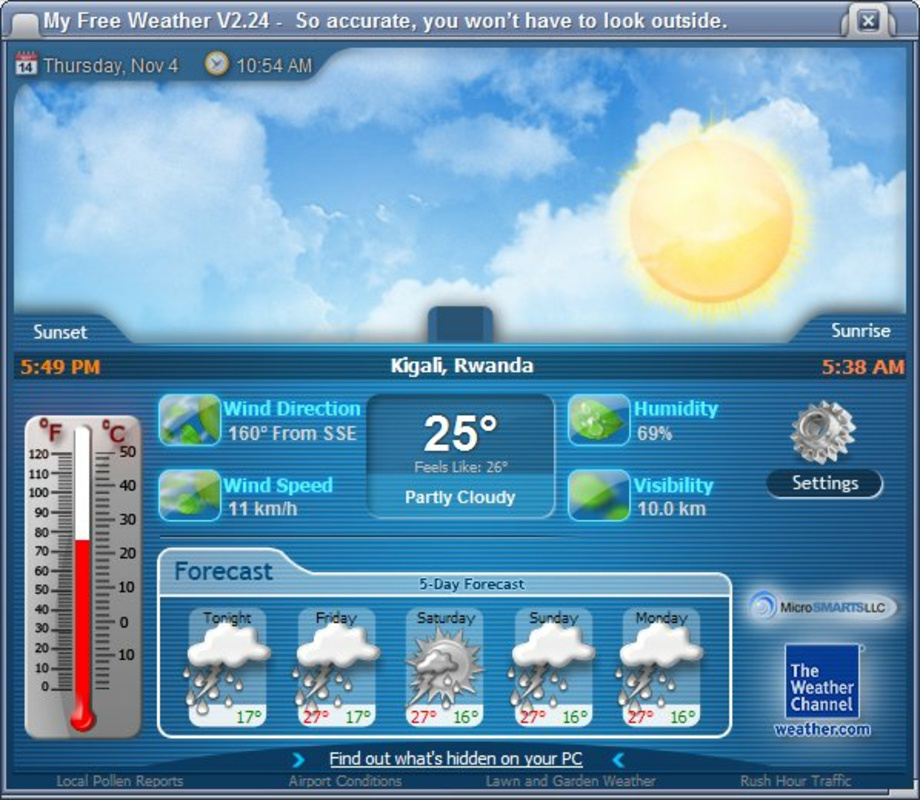Click The Weather Channel logo
Viewport: 920px width, 800px height.
coord(820,684)
